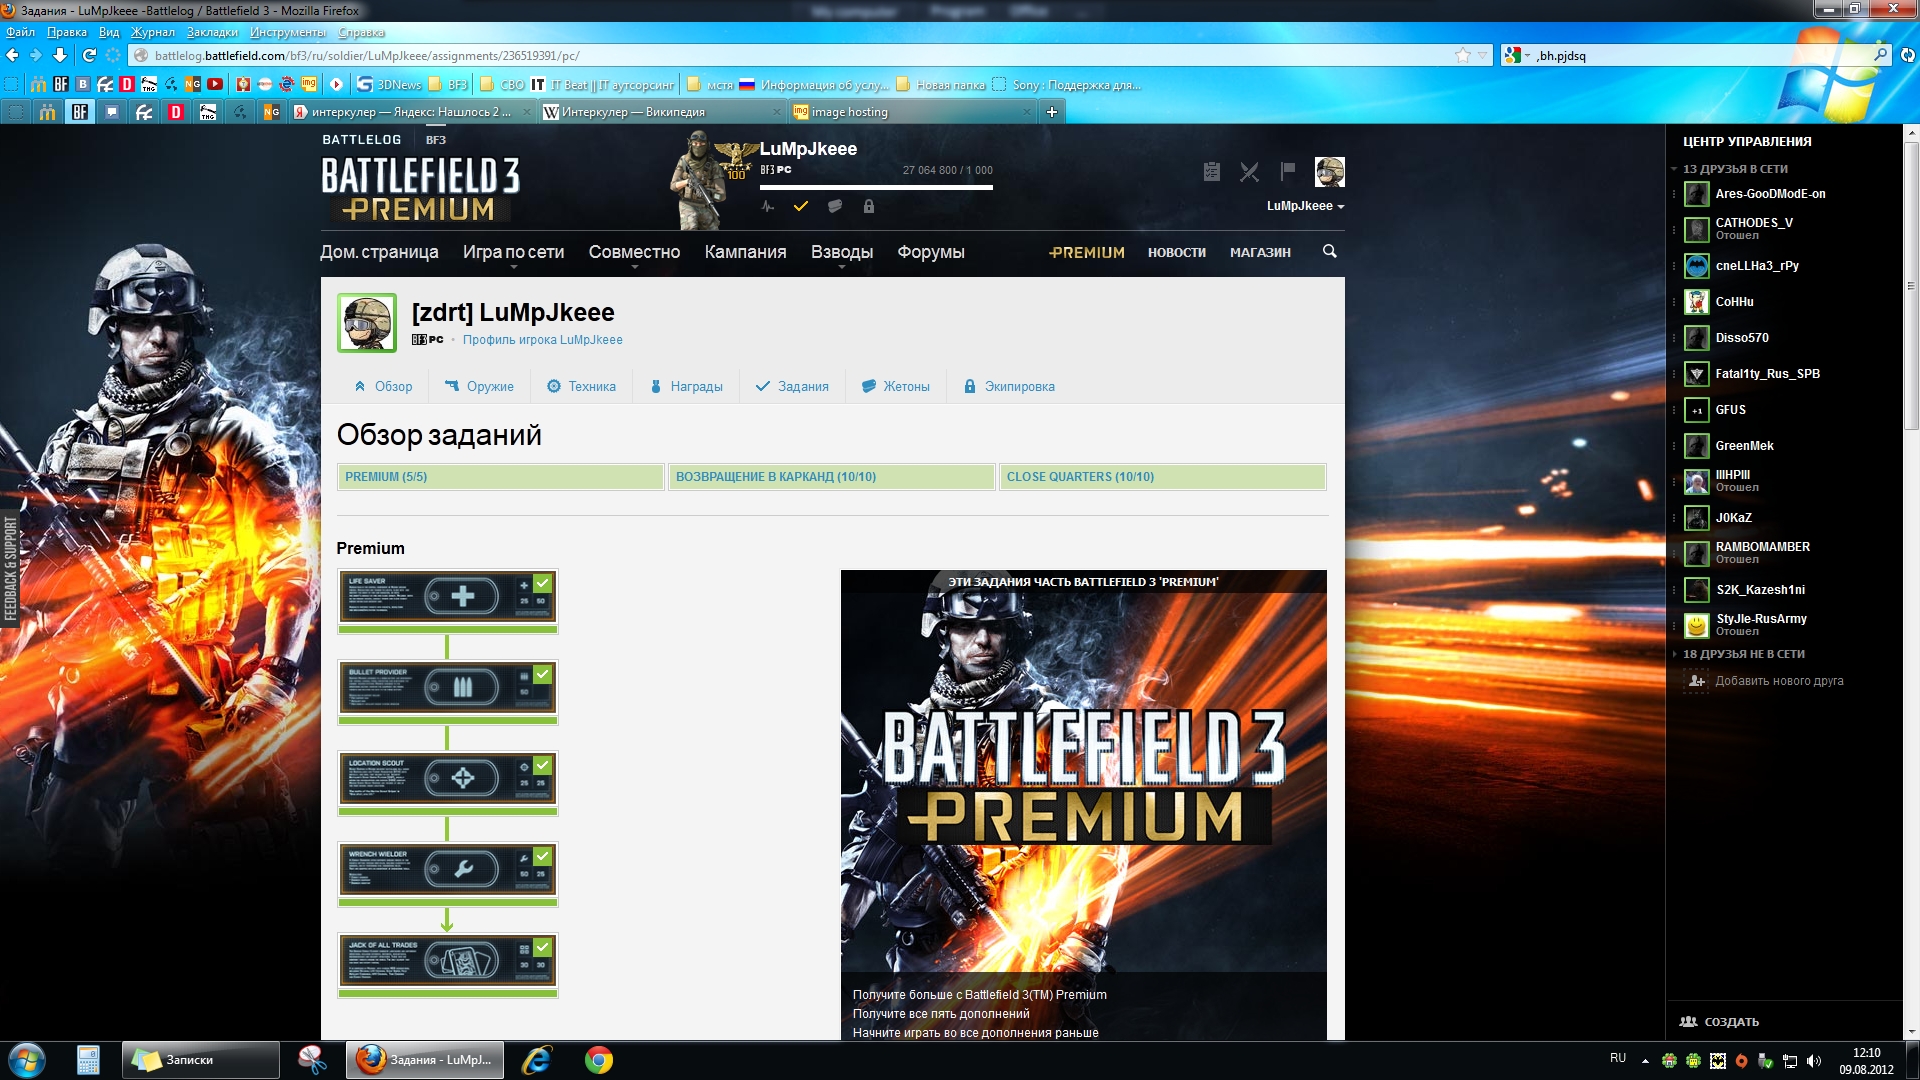Switch to Экипировка soldier tab
Viewport: 1920px width, 1080px height.
(x=1009, y=387)
